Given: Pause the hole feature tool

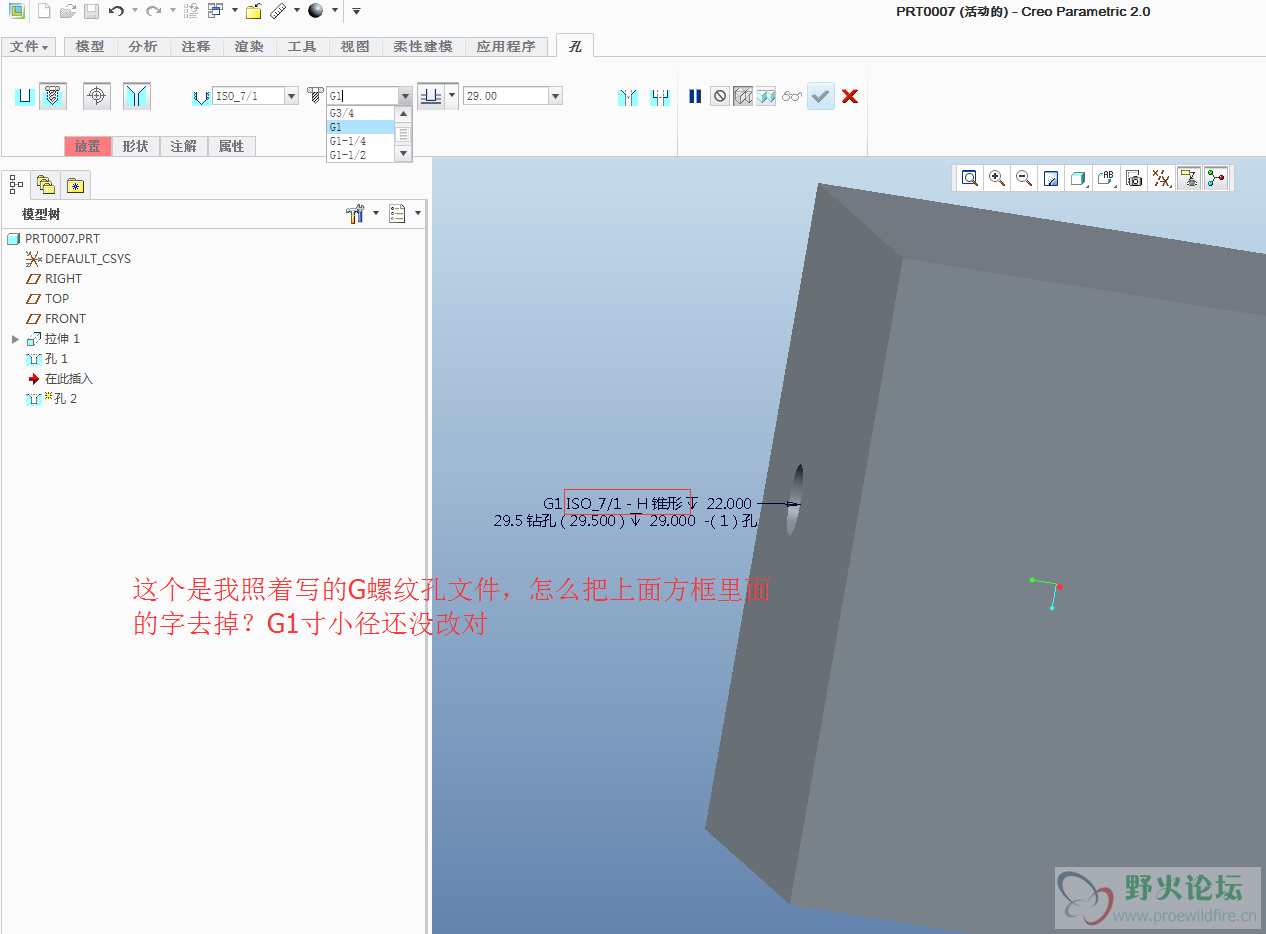Looking at the screenshot, I should tap(695, 96).
